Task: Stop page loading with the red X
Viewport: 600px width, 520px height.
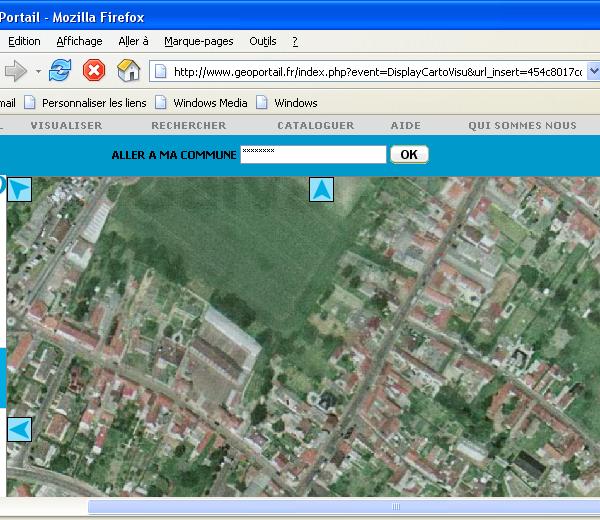Action: point(94,70)
